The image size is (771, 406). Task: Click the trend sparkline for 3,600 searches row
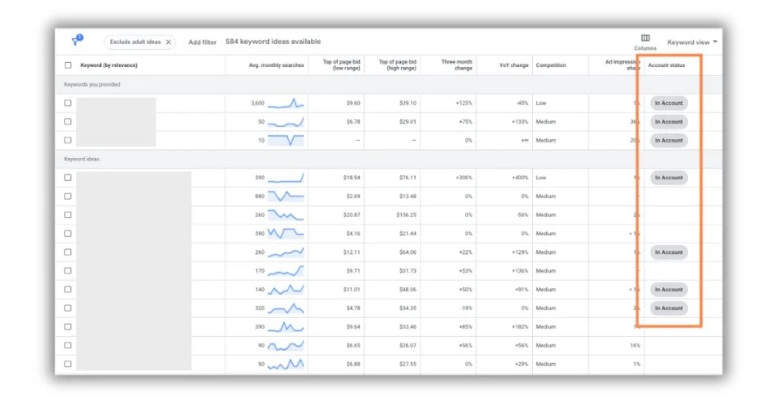(285, 103)
